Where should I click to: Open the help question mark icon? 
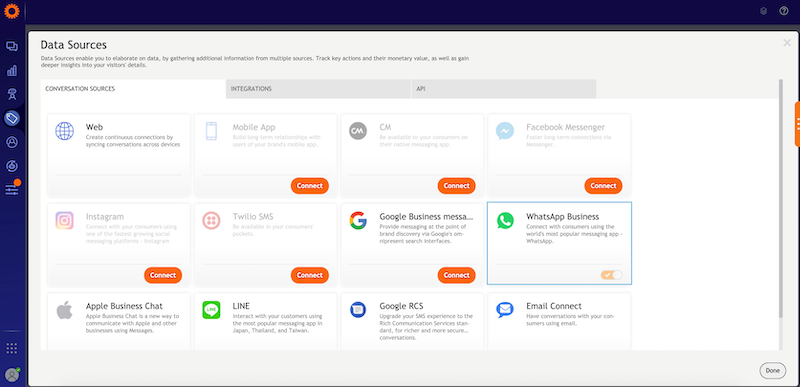(784, 11)
